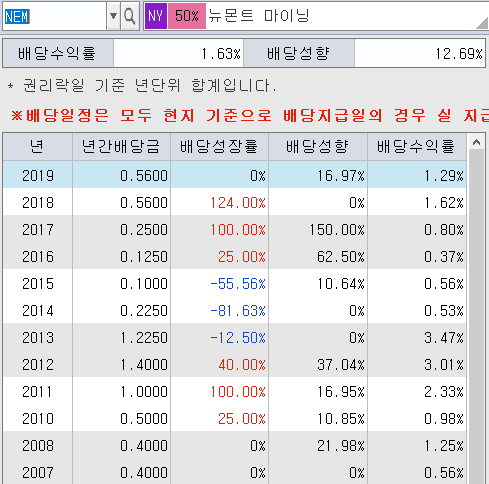489x484 pixels.
Task: Select the 2016 row year cell
Action: tap(38, 257)
